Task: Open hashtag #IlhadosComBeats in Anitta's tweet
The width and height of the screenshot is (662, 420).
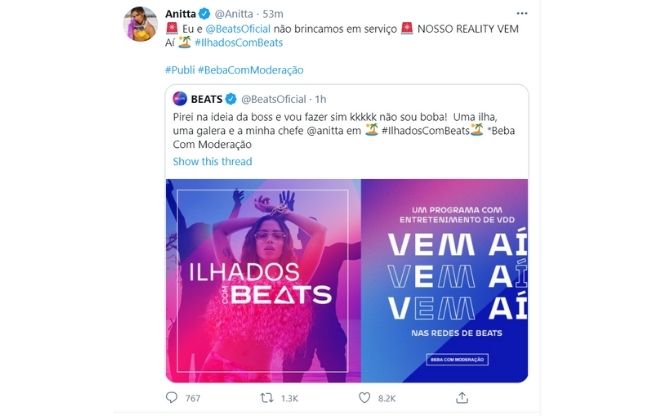Action: coord(239,43)
